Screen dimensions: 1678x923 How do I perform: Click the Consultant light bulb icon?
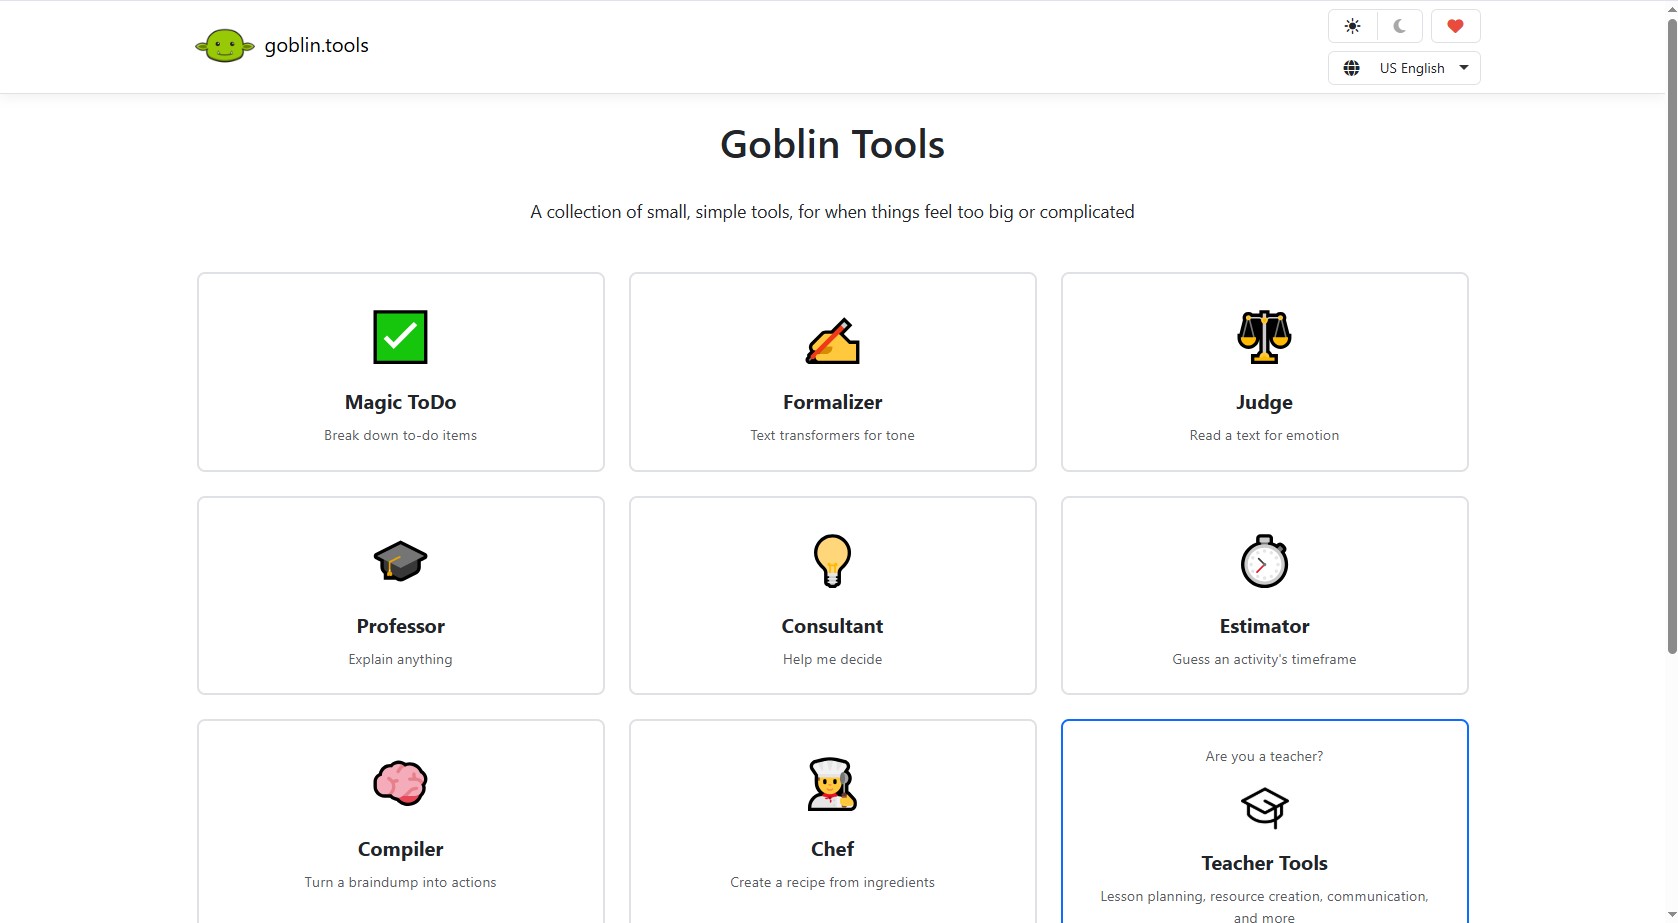click(832, 560)
